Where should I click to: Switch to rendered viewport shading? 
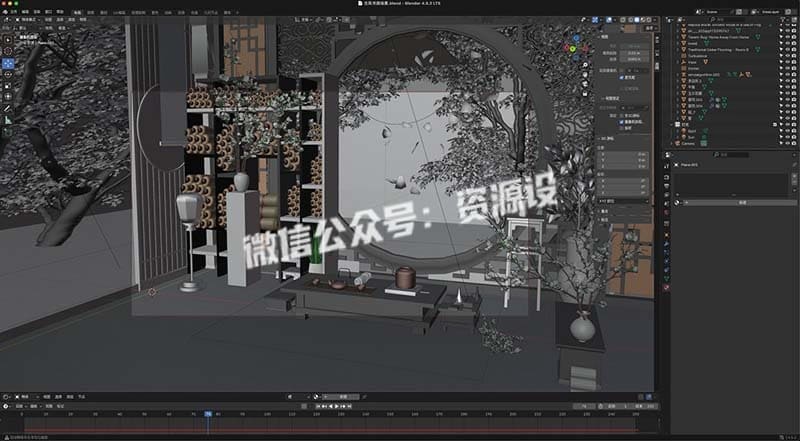(x=649, y=20)
